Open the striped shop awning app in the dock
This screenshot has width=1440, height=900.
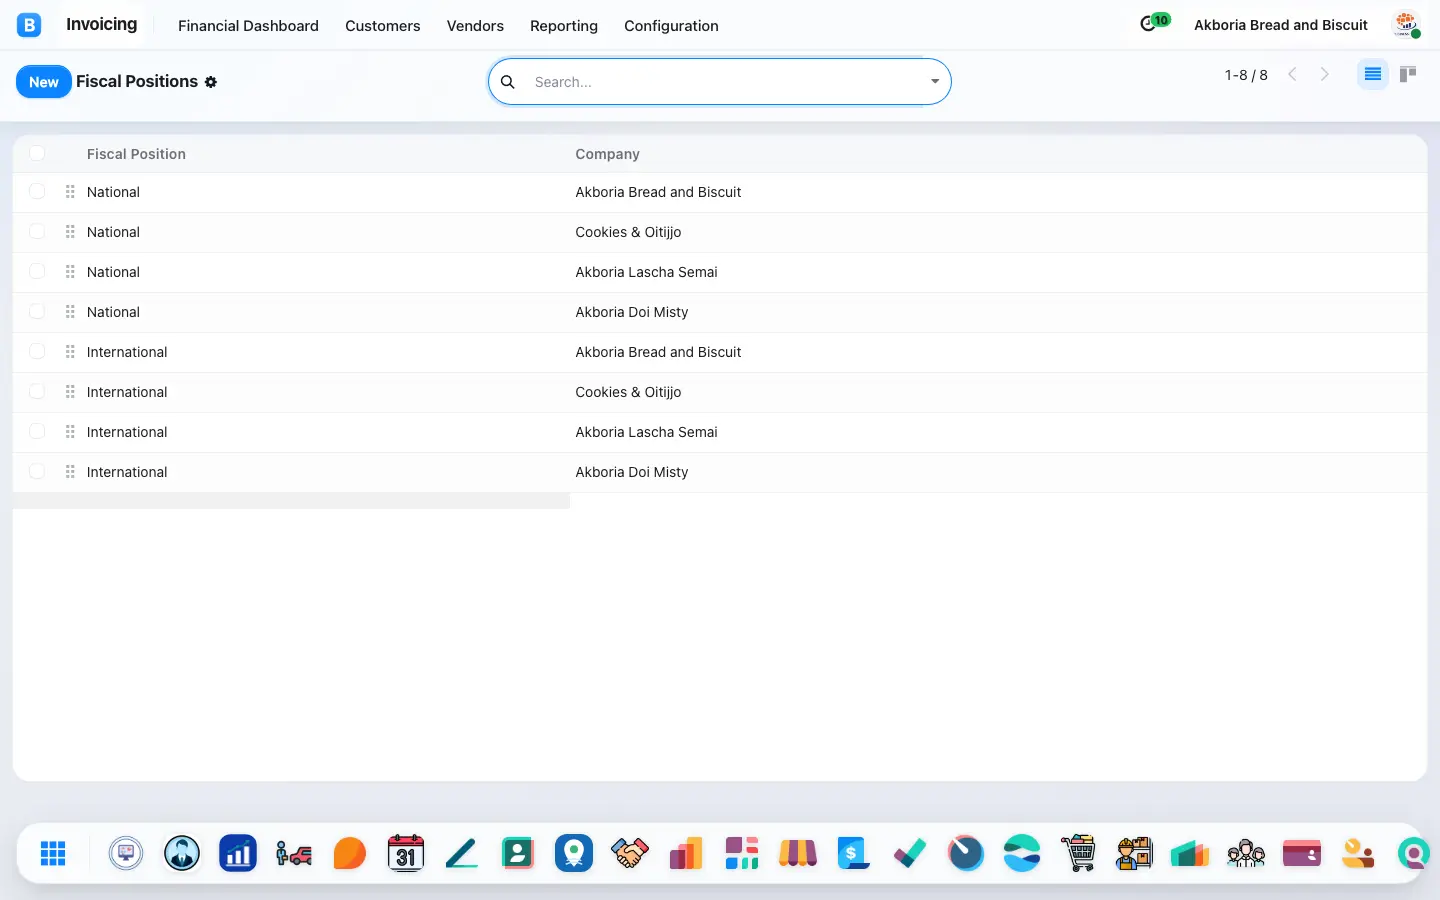(x=798, y=853)
